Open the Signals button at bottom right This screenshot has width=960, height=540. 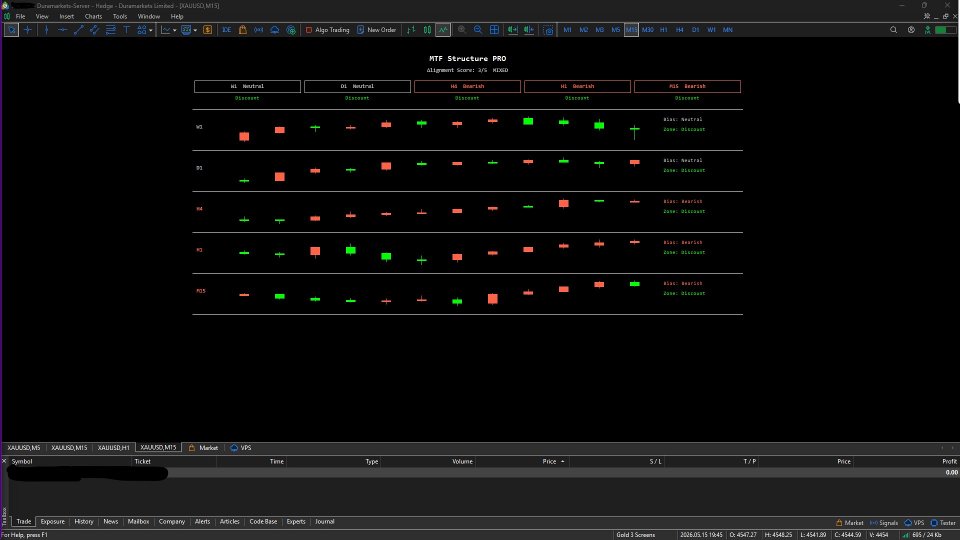point(883,523)
